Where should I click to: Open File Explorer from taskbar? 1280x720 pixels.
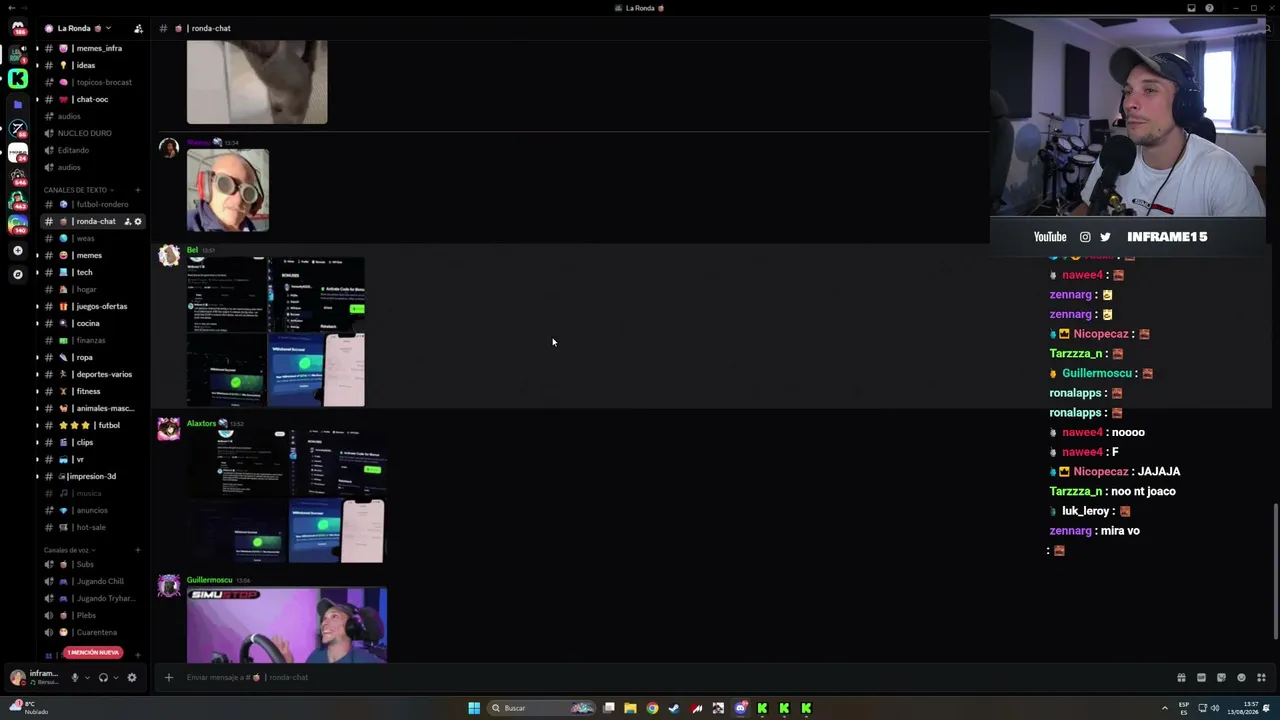click(x=630, y=708)
